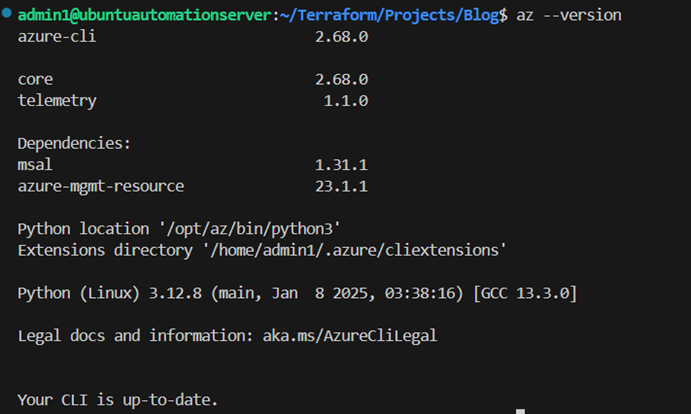Click the 'Extensions directory' label text
691x414 pixels.
pyautogui.click(x=105, y=250)
